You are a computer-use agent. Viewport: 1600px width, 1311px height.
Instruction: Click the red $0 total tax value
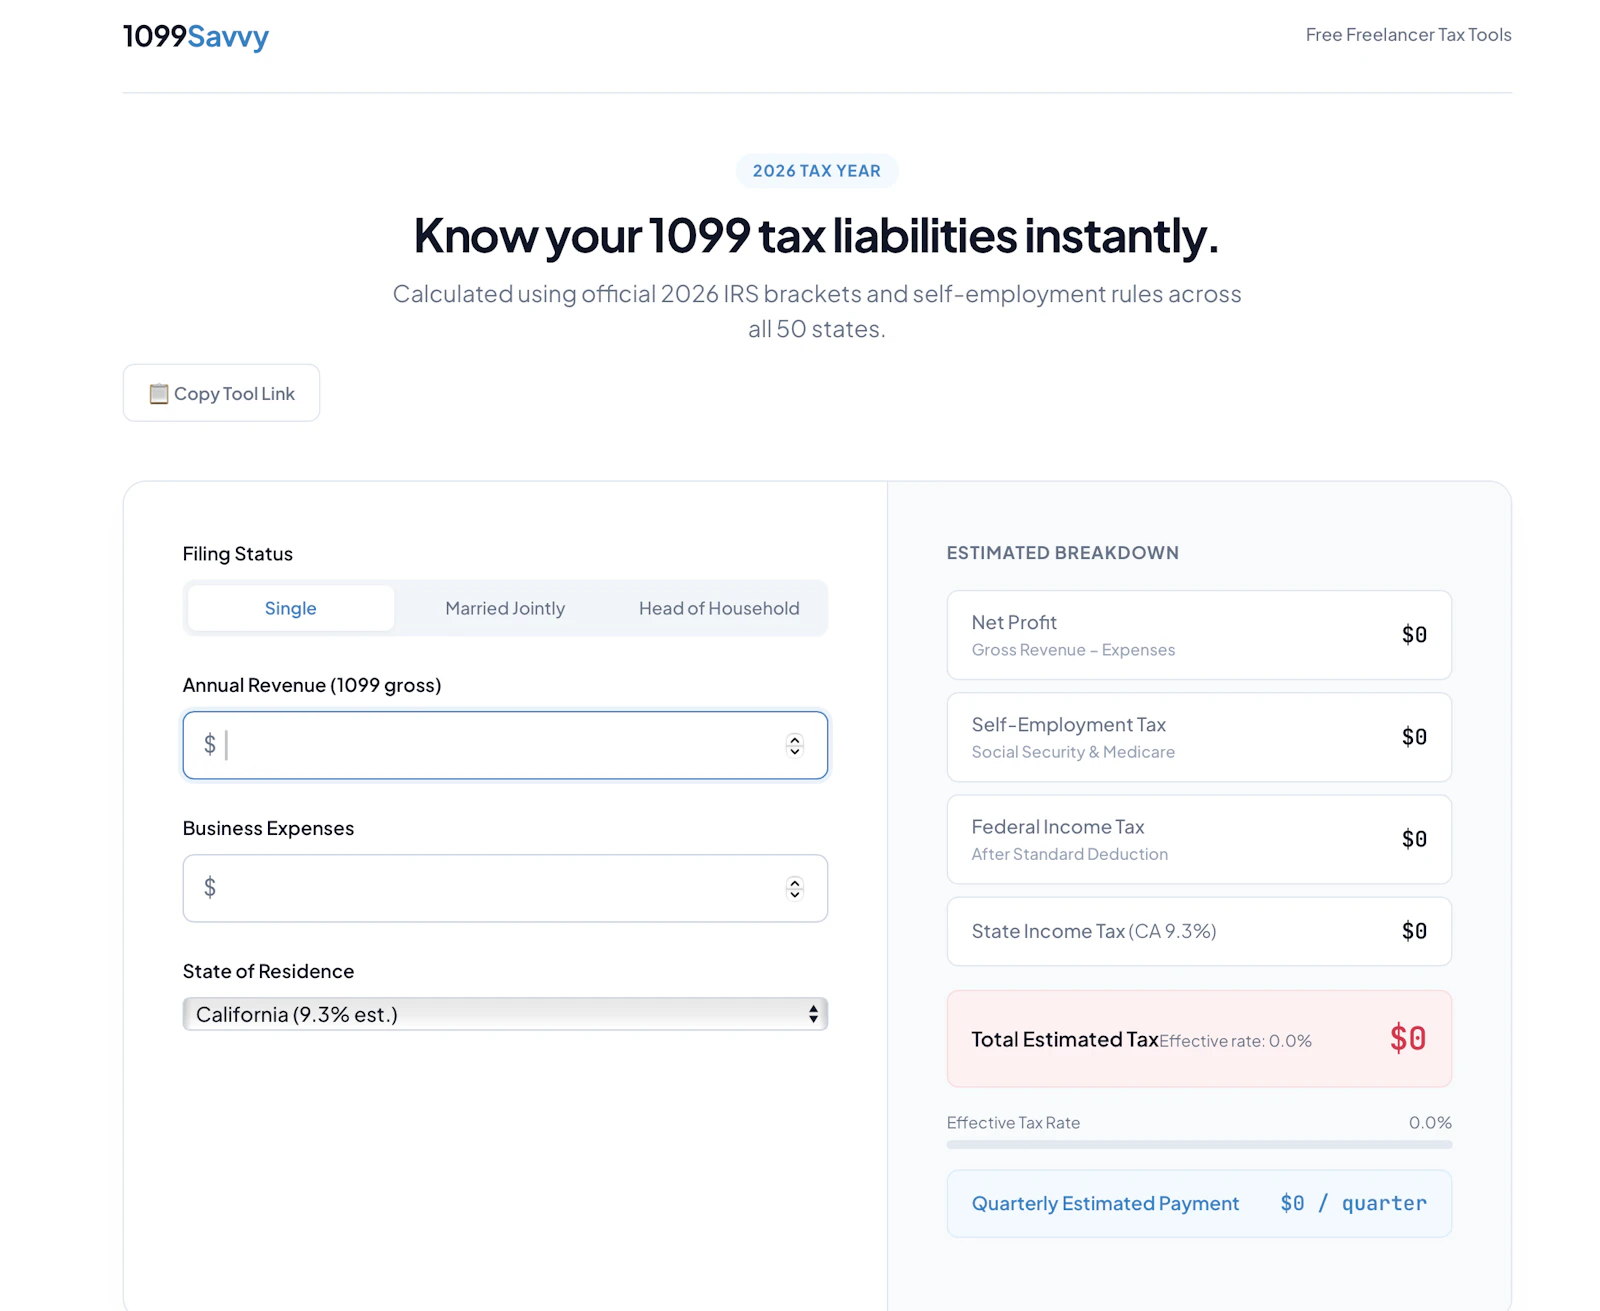[x=1408, y=1039]
